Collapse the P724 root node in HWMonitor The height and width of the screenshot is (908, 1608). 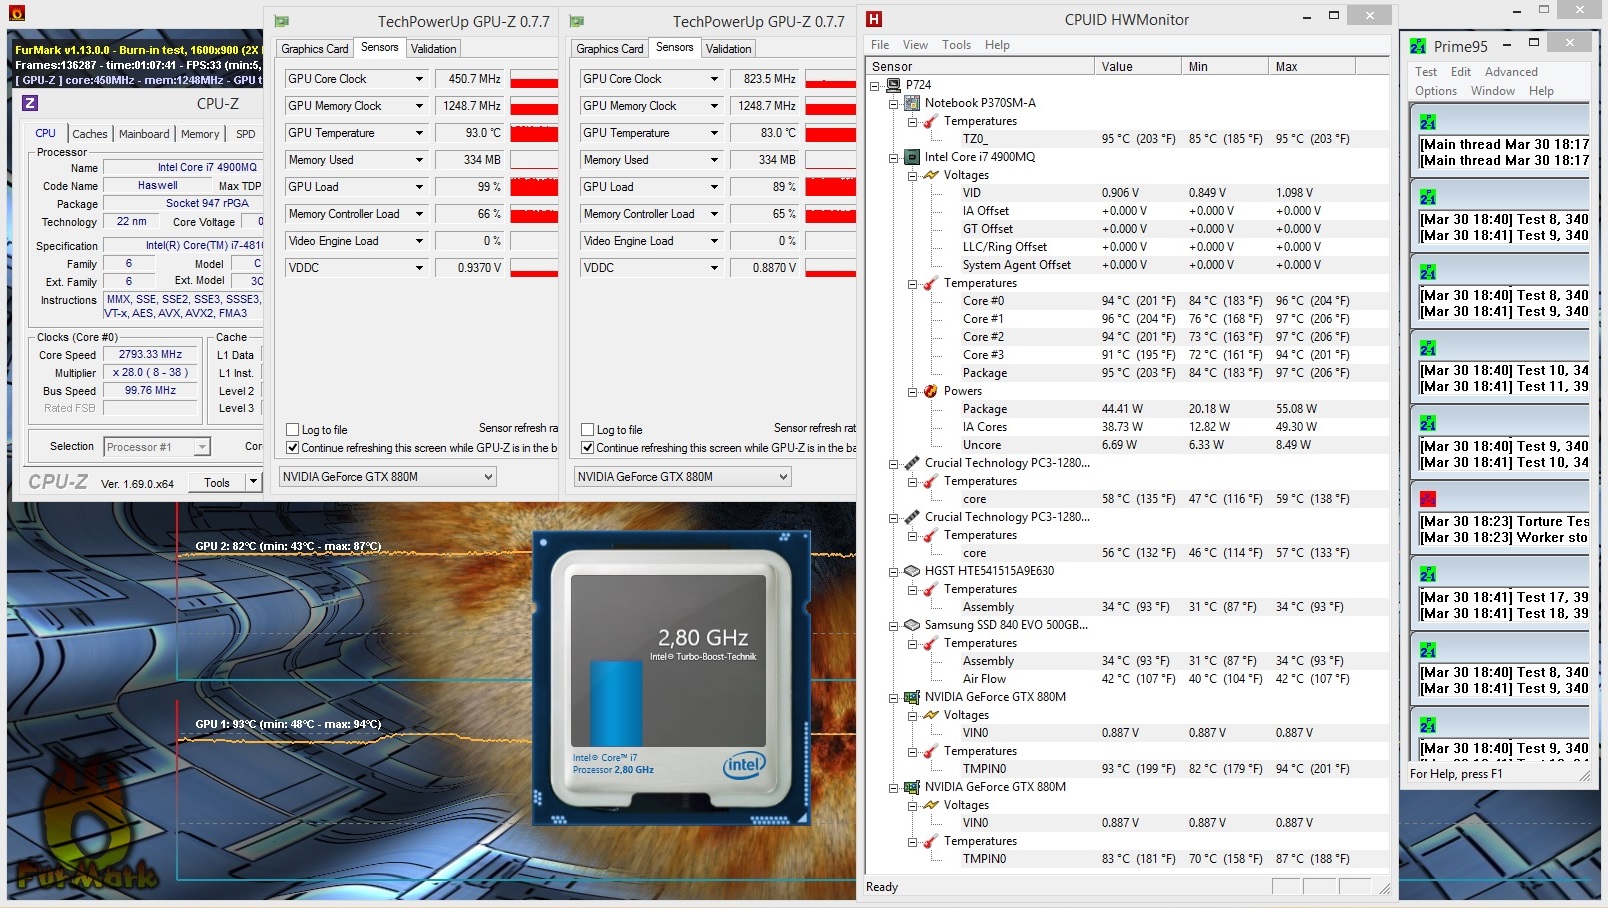[x=875, y=85]
